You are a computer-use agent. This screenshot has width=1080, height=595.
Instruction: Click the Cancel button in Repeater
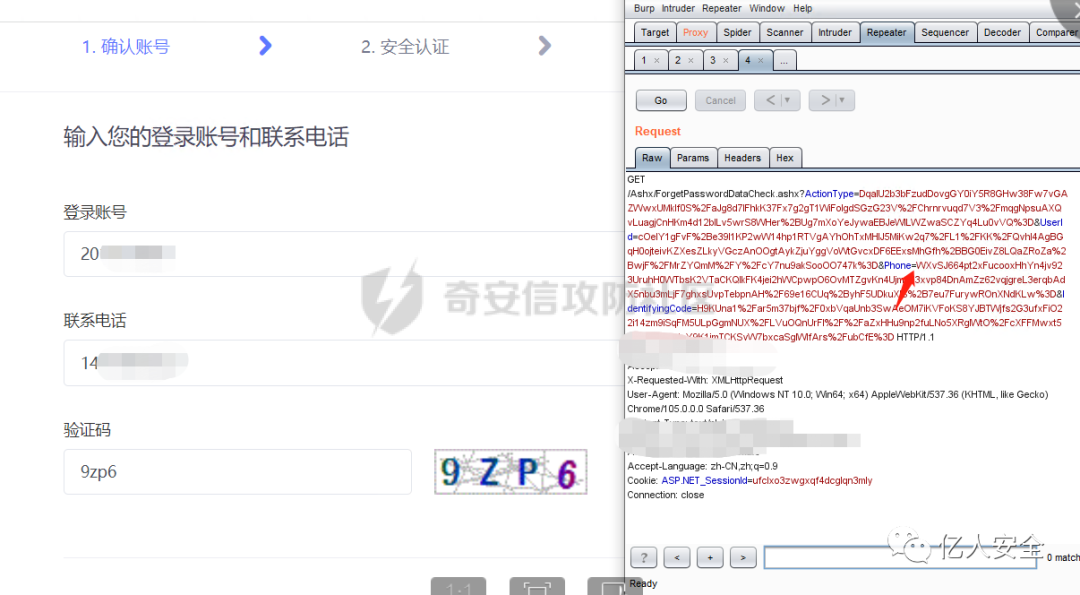(720, 101)
